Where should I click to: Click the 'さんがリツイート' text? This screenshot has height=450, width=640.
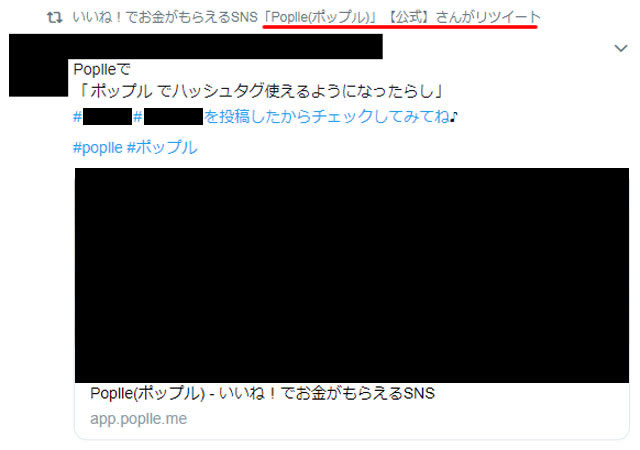pyautogui.click(x=488, y=17)
